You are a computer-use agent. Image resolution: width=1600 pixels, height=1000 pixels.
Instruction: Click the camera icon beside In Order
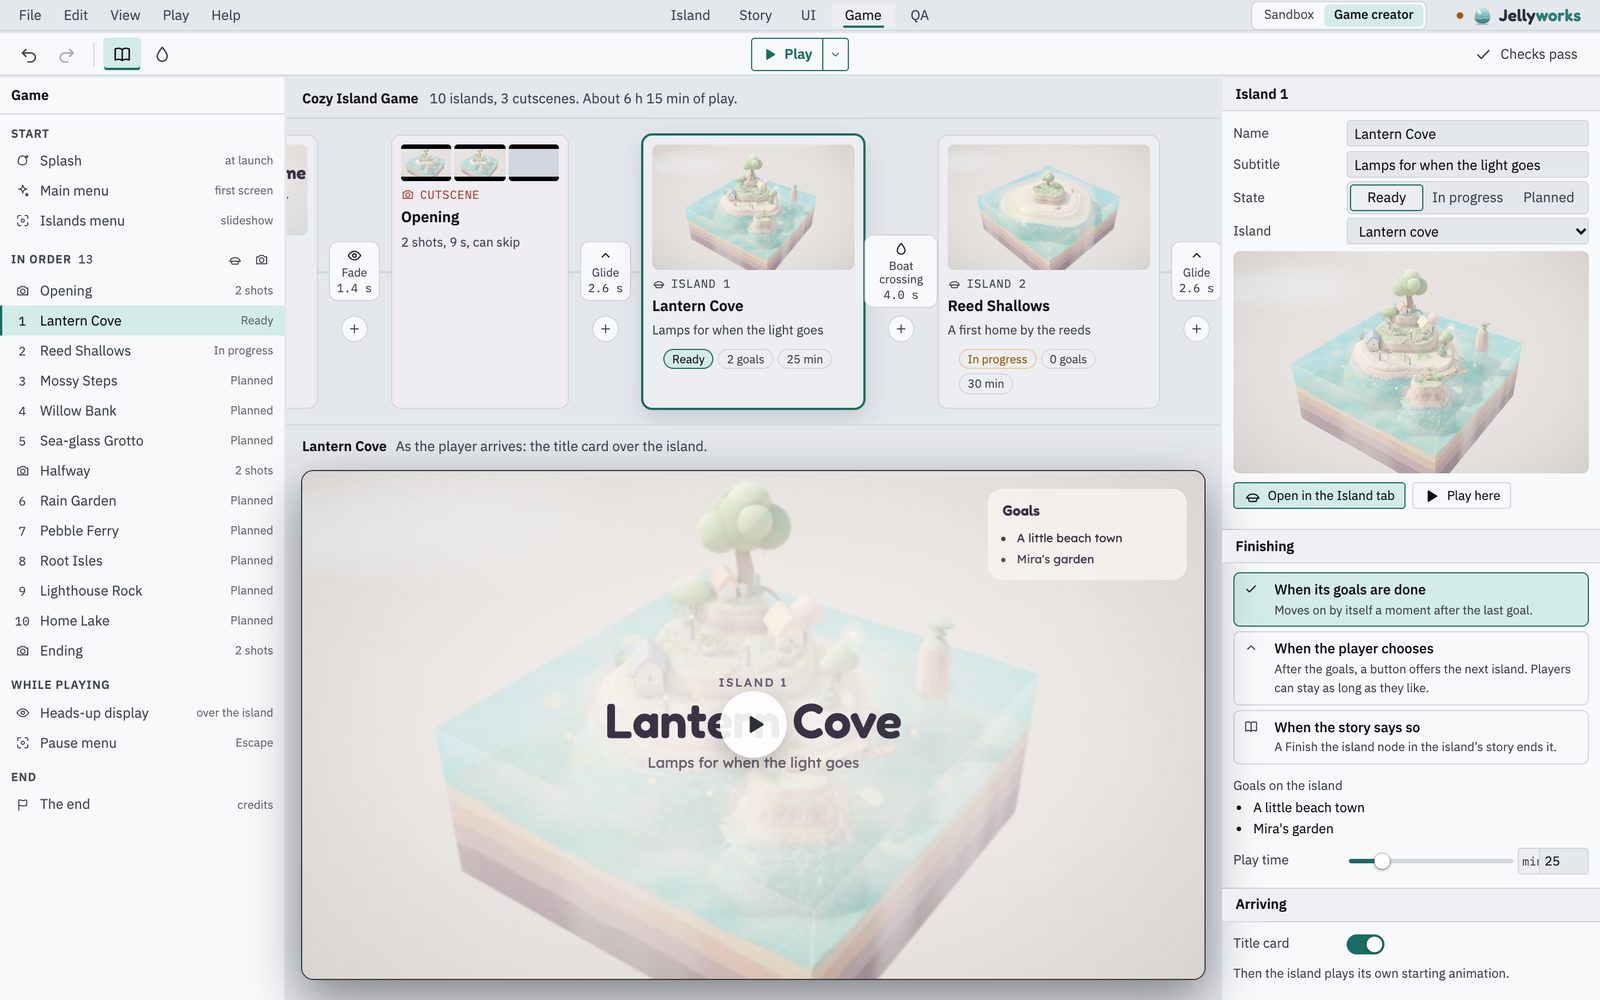point(262,260)
